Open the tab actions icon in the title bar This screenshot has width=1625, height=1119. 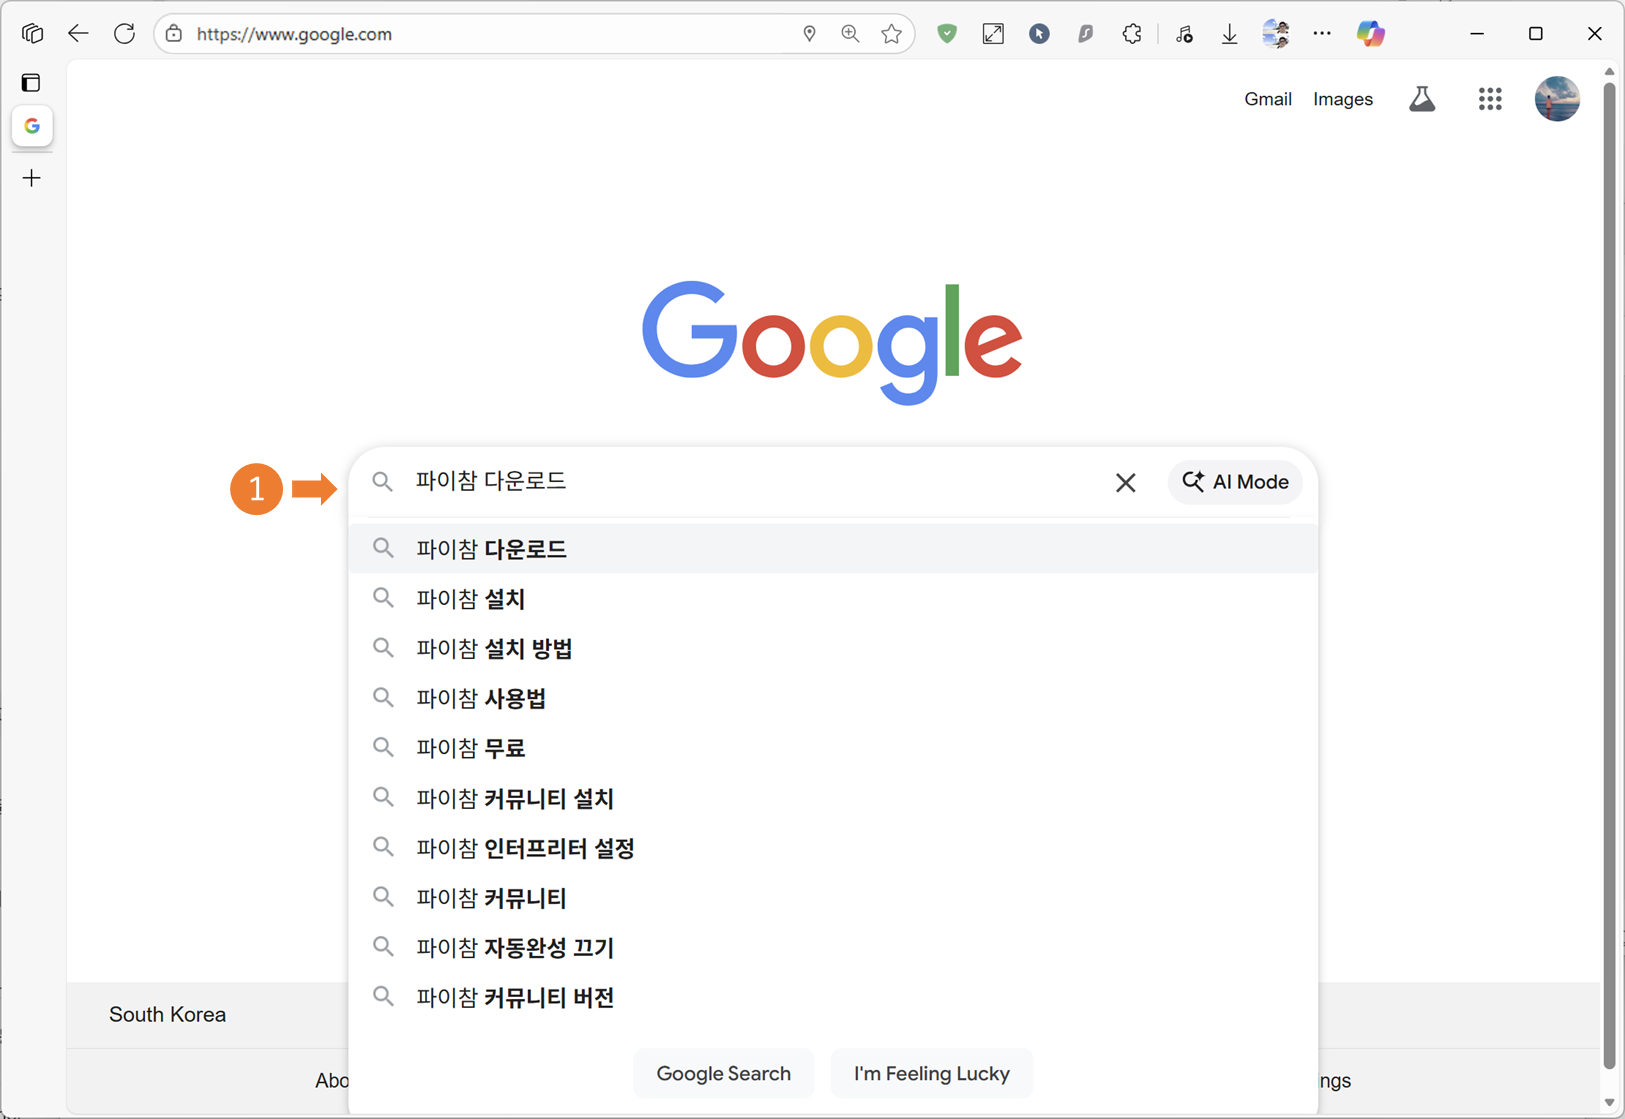32,34
